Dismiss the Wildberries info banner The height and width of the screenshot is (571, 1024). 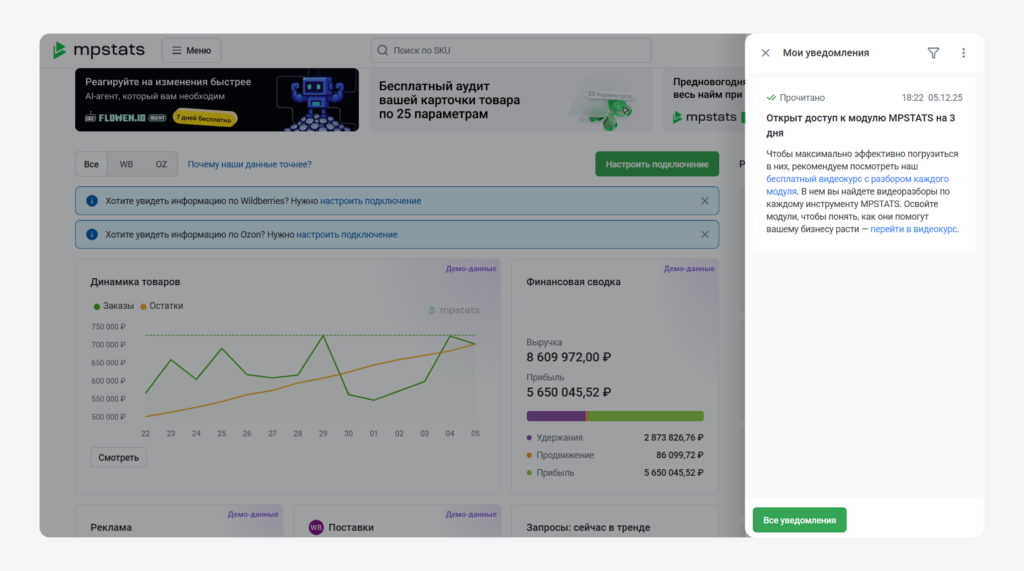pos(704,201)
